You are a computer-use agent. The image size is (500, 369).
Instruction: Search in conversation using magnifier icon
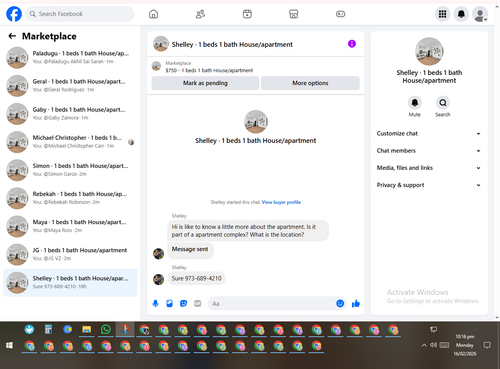(x=443, y=103)
